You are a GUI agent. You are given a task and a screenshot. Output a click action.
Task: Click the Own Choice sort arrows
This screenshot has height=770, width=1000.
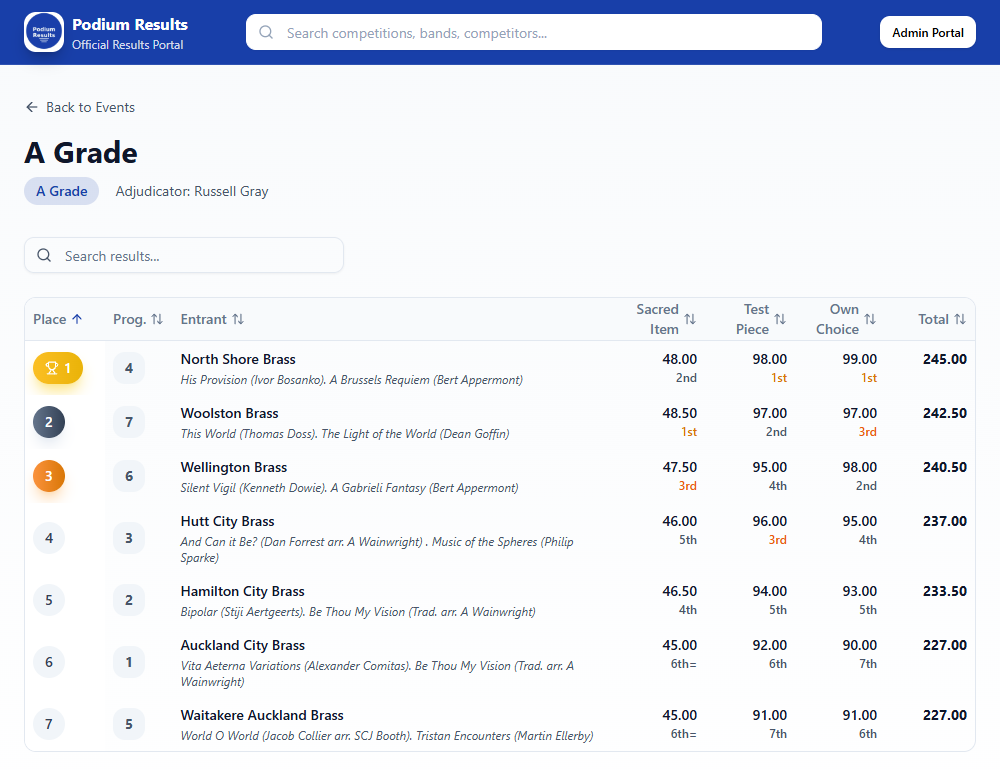click(870, 319)
